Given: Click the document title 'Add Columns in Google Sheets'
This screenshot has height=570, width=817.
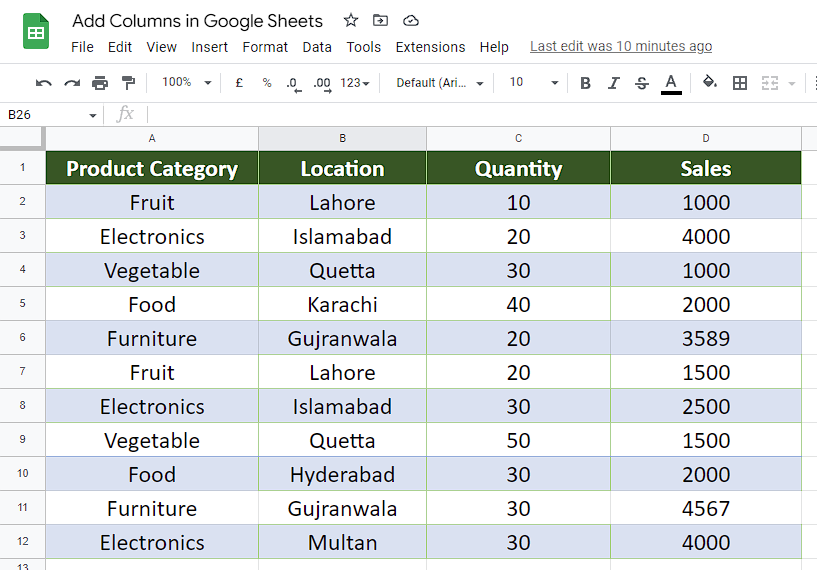Looking at the screenshot, I should [x=197, y=21].
